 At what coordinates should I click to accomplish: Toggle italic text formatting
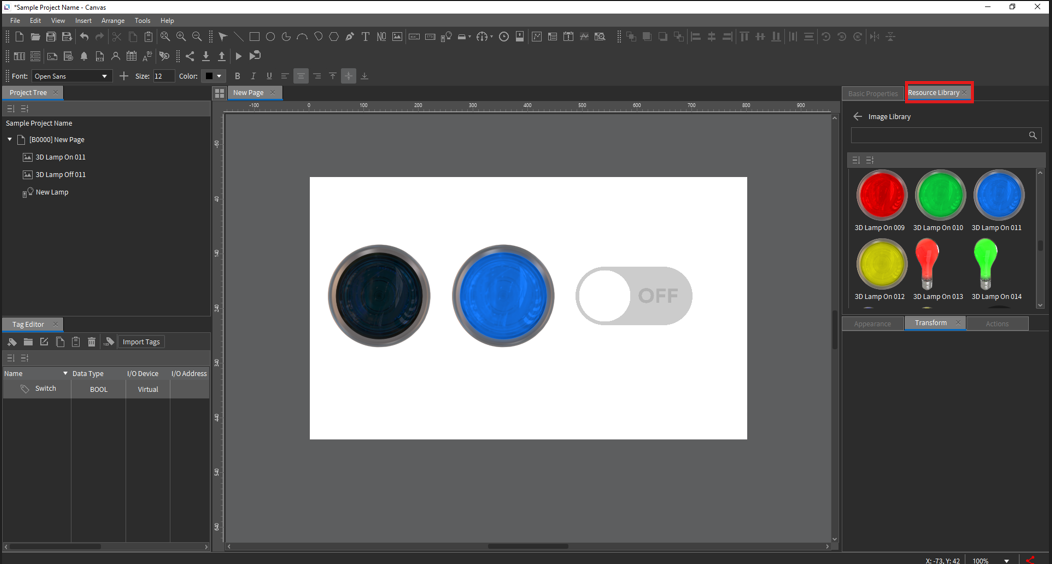pos(253,76)
